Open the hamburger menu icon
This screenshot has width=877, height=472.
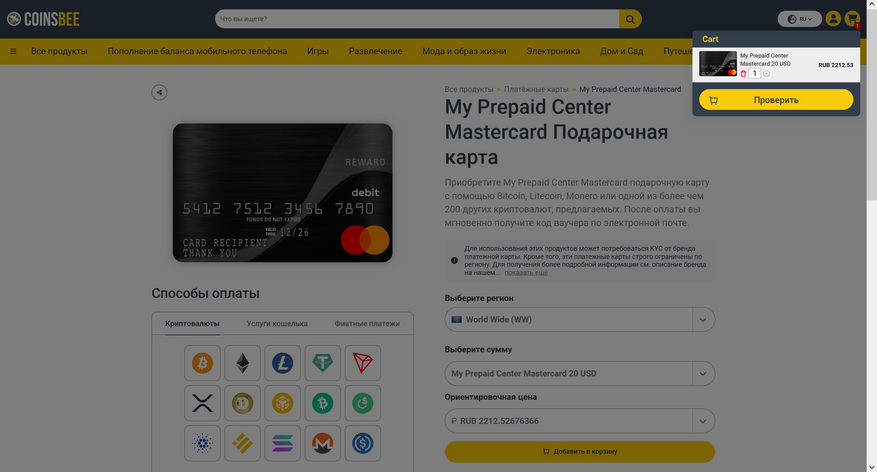(13, 51)
